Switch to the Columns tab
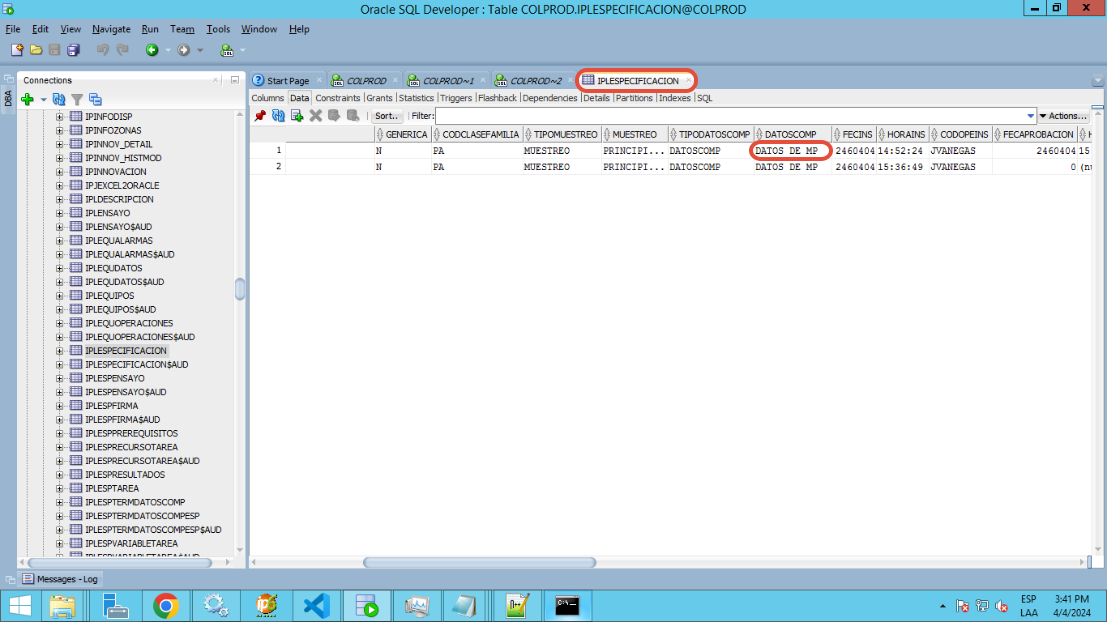 click(x=268, y=98)
